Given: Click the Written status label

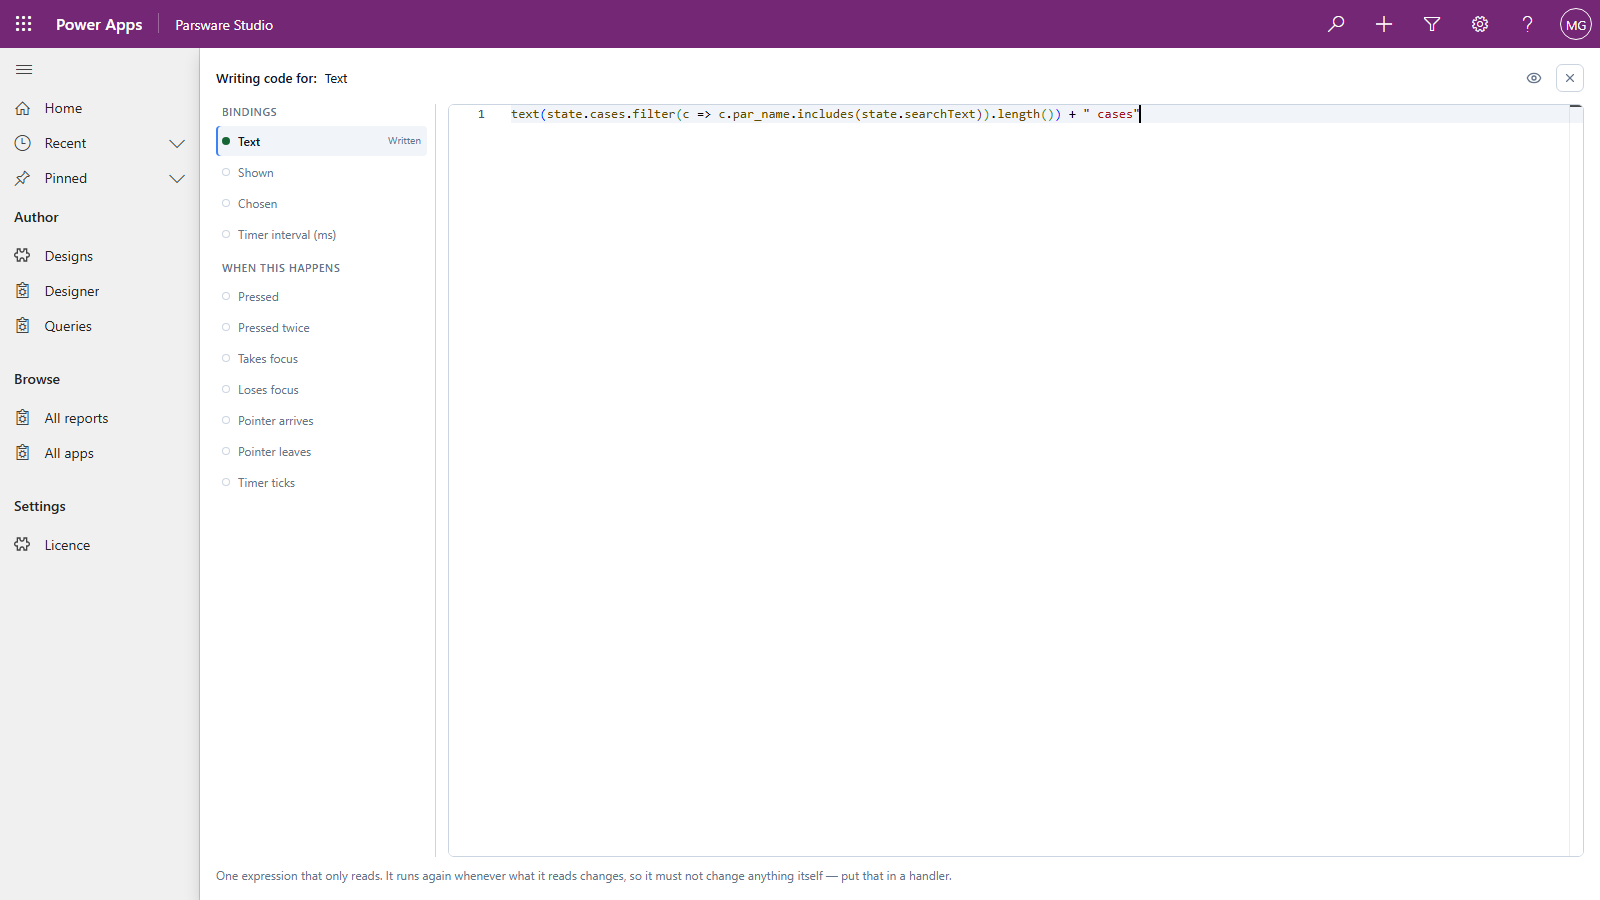Looking at the screenshot, I should (x=404, y=141).
